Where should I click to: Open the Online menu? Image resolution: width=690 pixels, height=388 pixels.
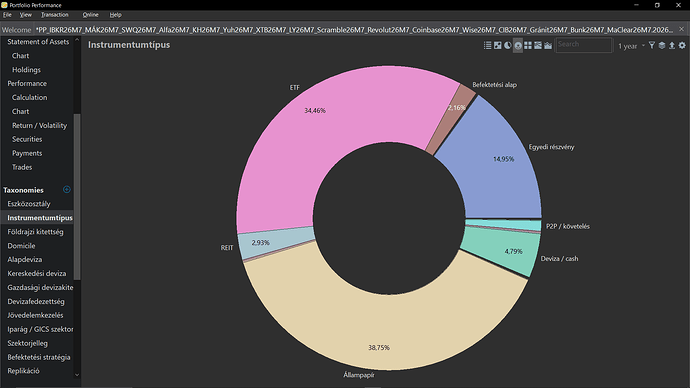[x=90, y=15]
